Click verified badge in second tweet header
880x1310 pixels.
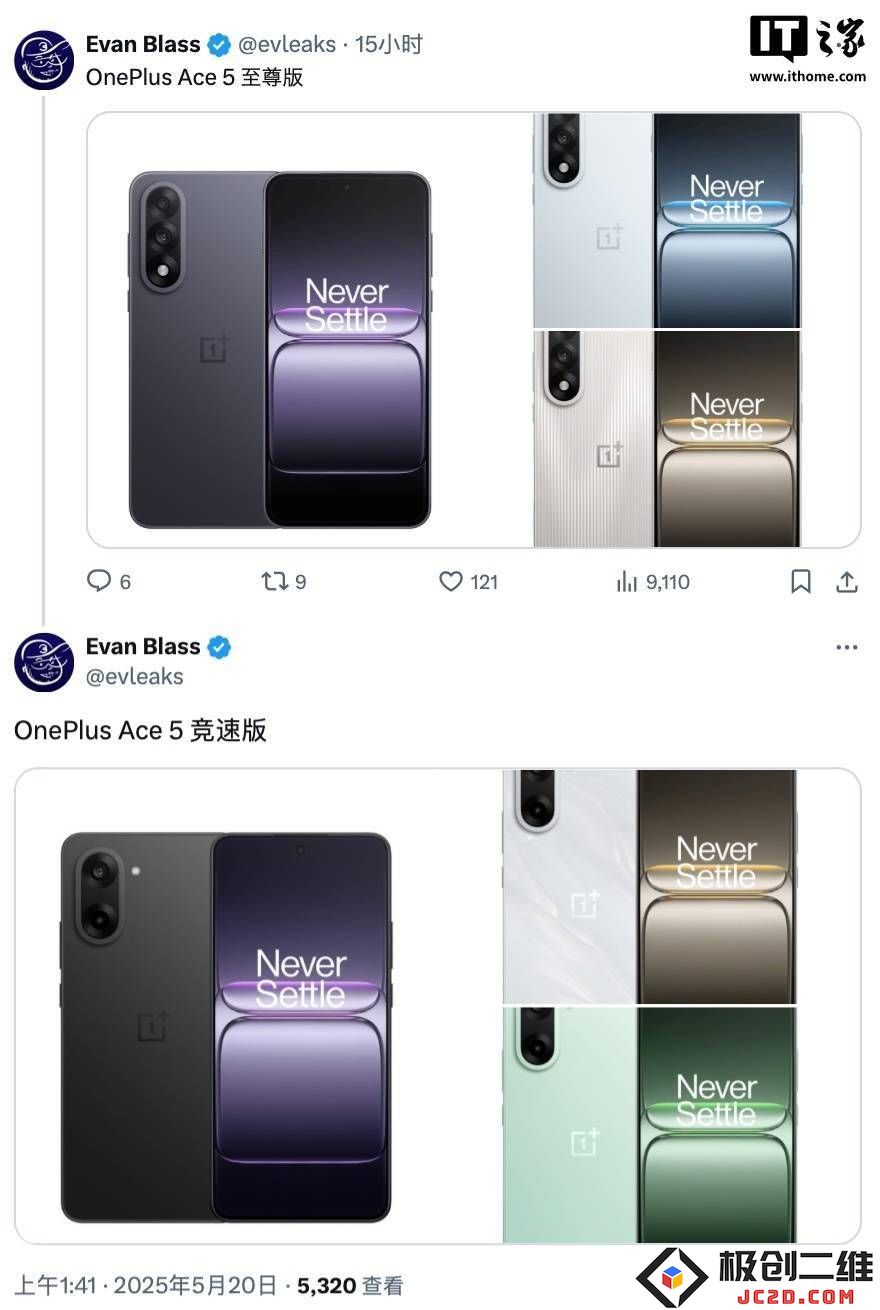[x=219, y=647]
